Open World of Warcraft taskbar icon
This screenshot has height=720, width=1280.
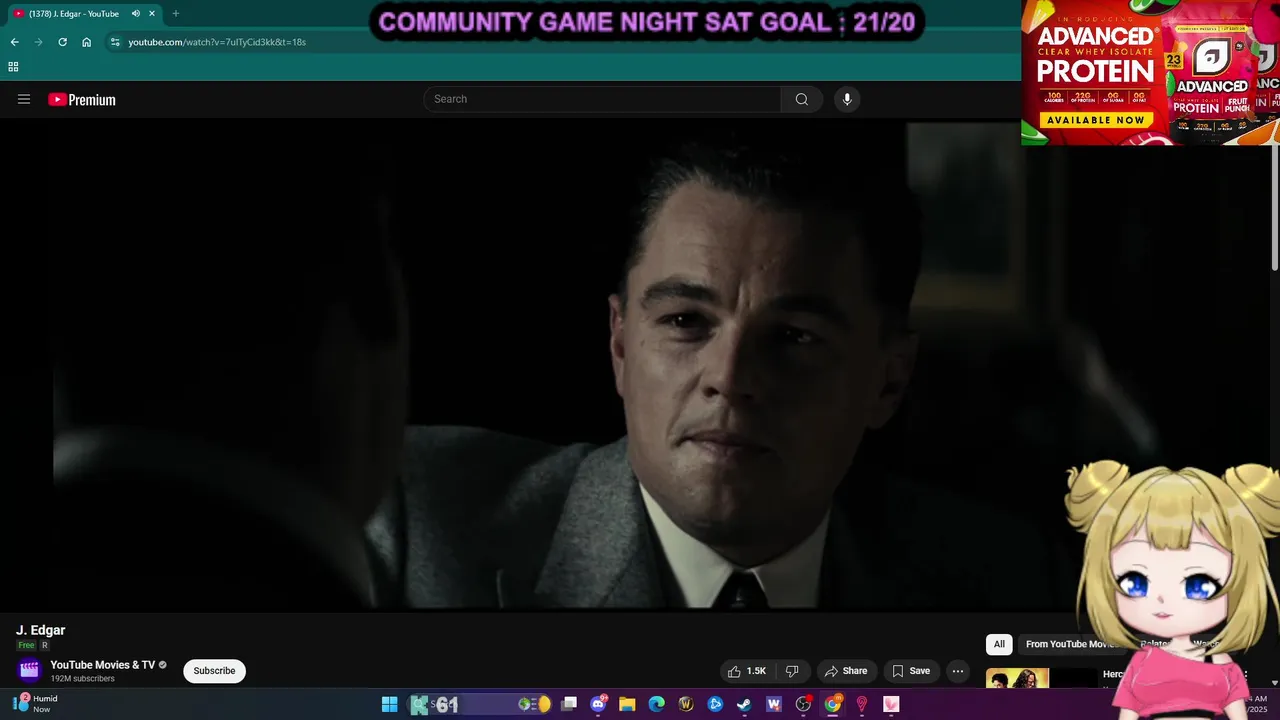point(686,704)
